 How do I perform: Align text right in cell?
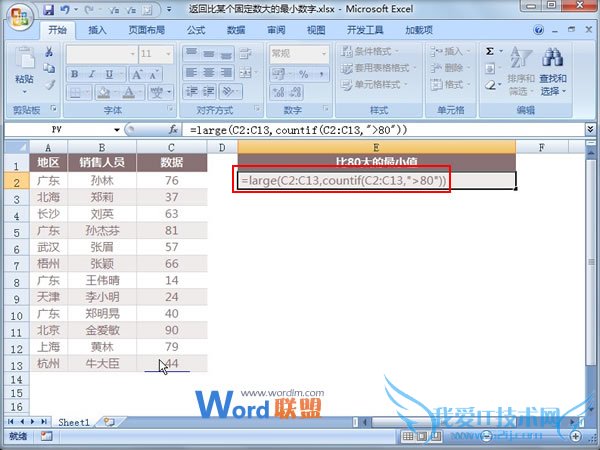point(226,72)
